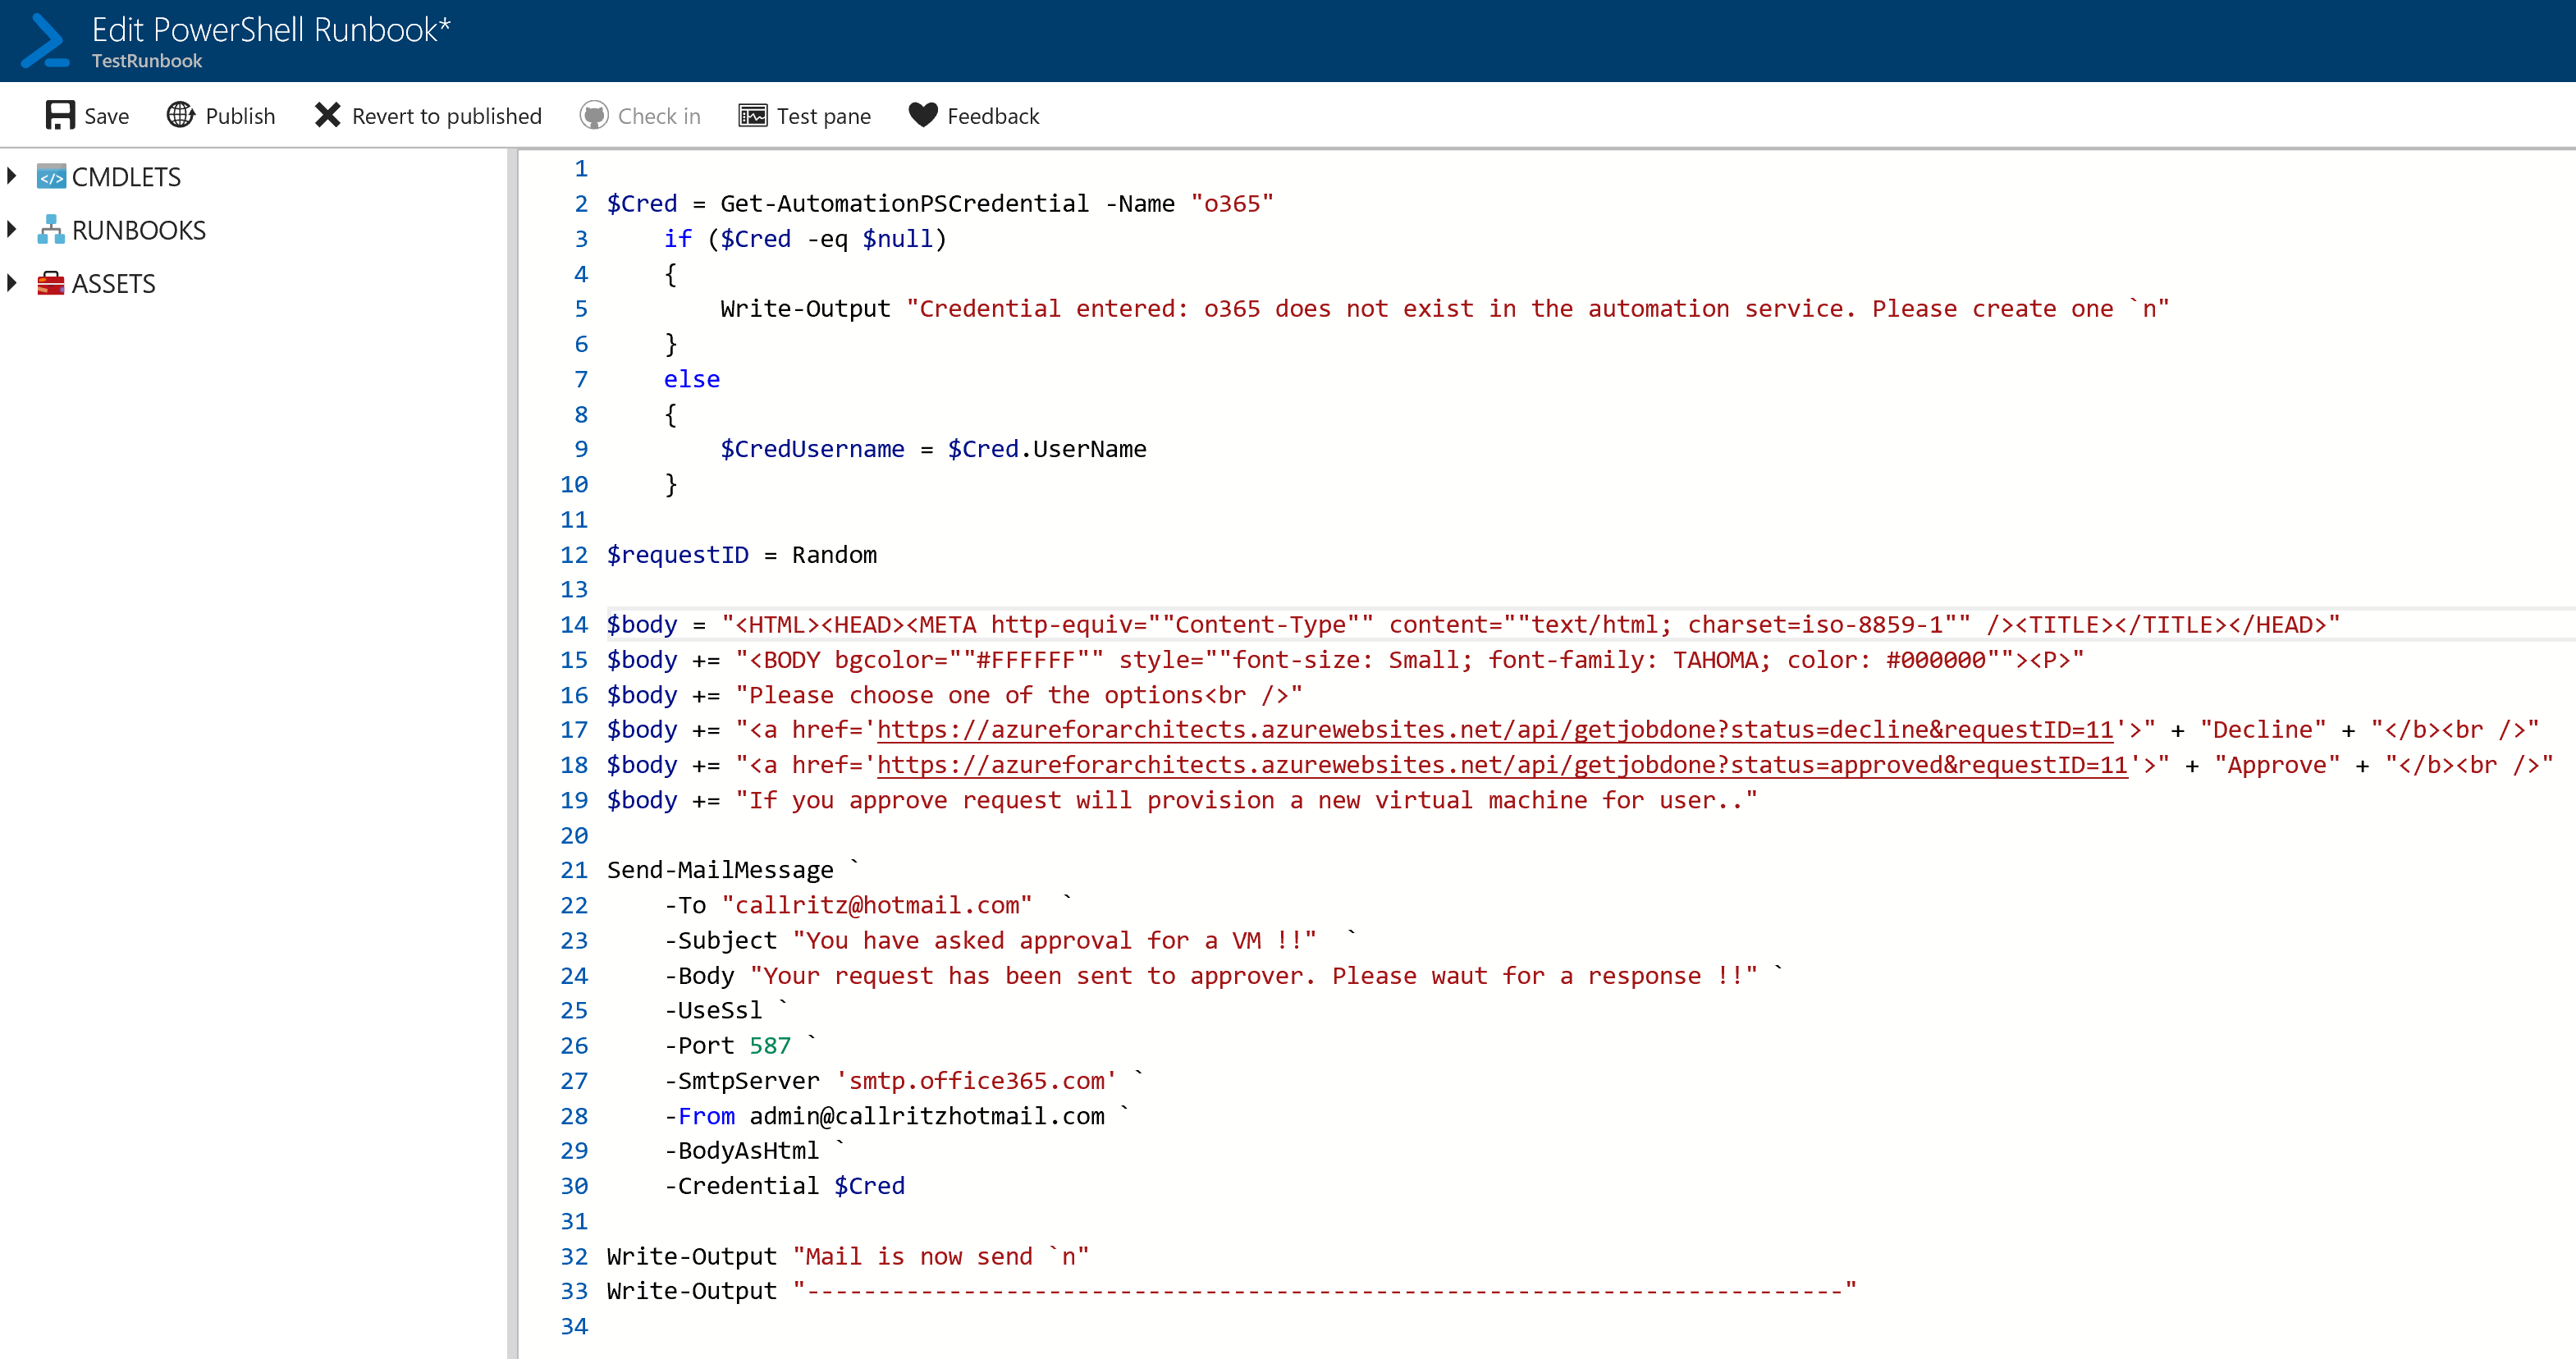Image resolution: width=2576 pixels, height=1359 pixels.
Task: Click the port value 587
Action: [770, 1046]
